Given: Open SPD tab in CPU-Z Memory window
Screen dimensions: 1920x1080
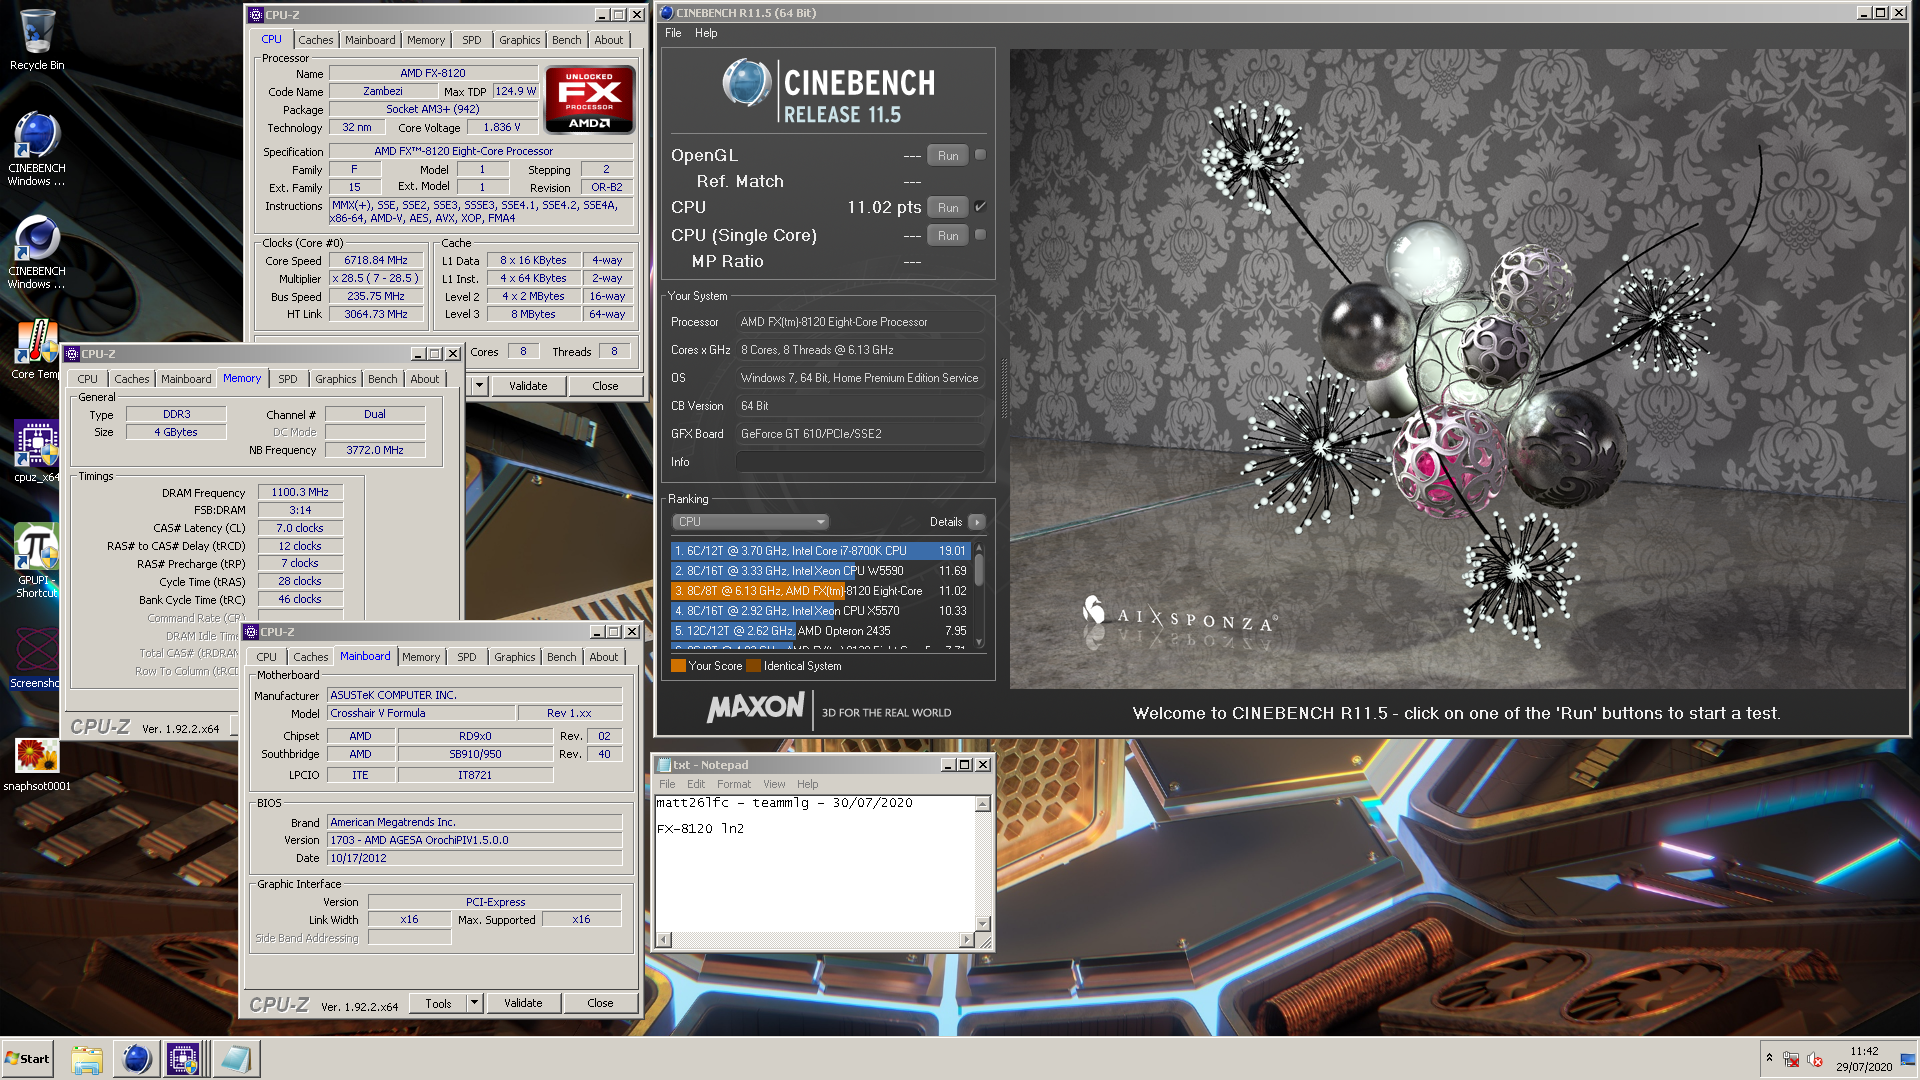Looking at the screenshot, I should pyautogui.click(x=287, y=379).
